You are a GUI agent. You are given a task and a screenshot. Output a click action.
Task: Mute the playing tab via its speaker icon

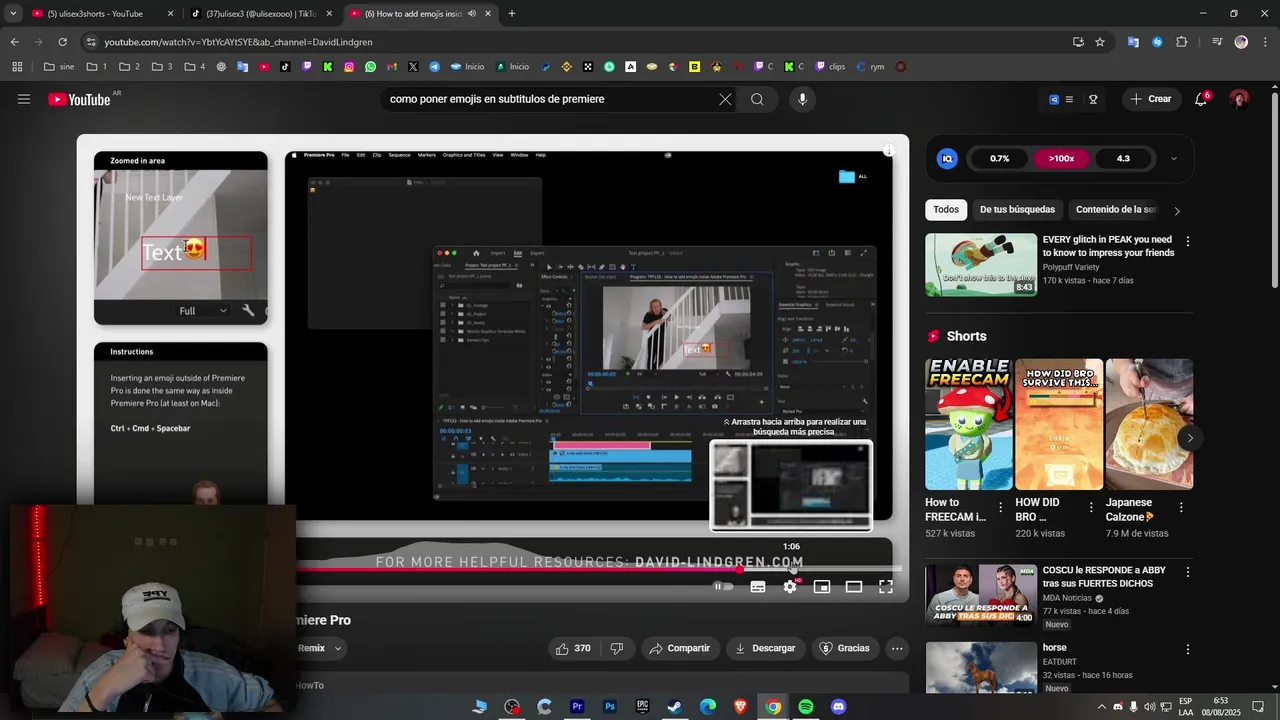(x=471, y=14)
